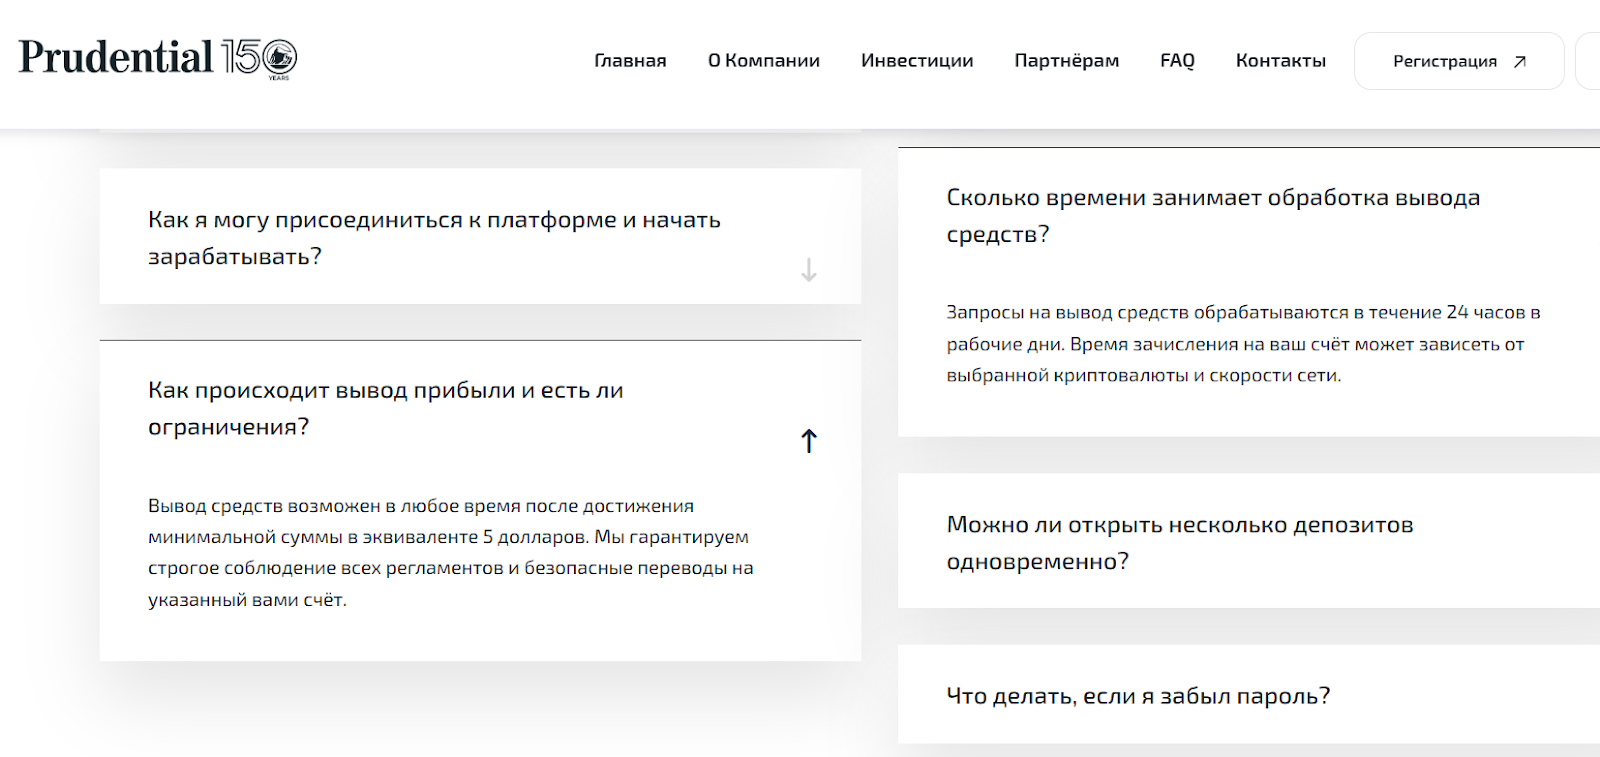The width and height of the screenshot is (1600, 757).
Task: Click the arrow icon inside Регистрация button
Action: tap(1520, 62)
